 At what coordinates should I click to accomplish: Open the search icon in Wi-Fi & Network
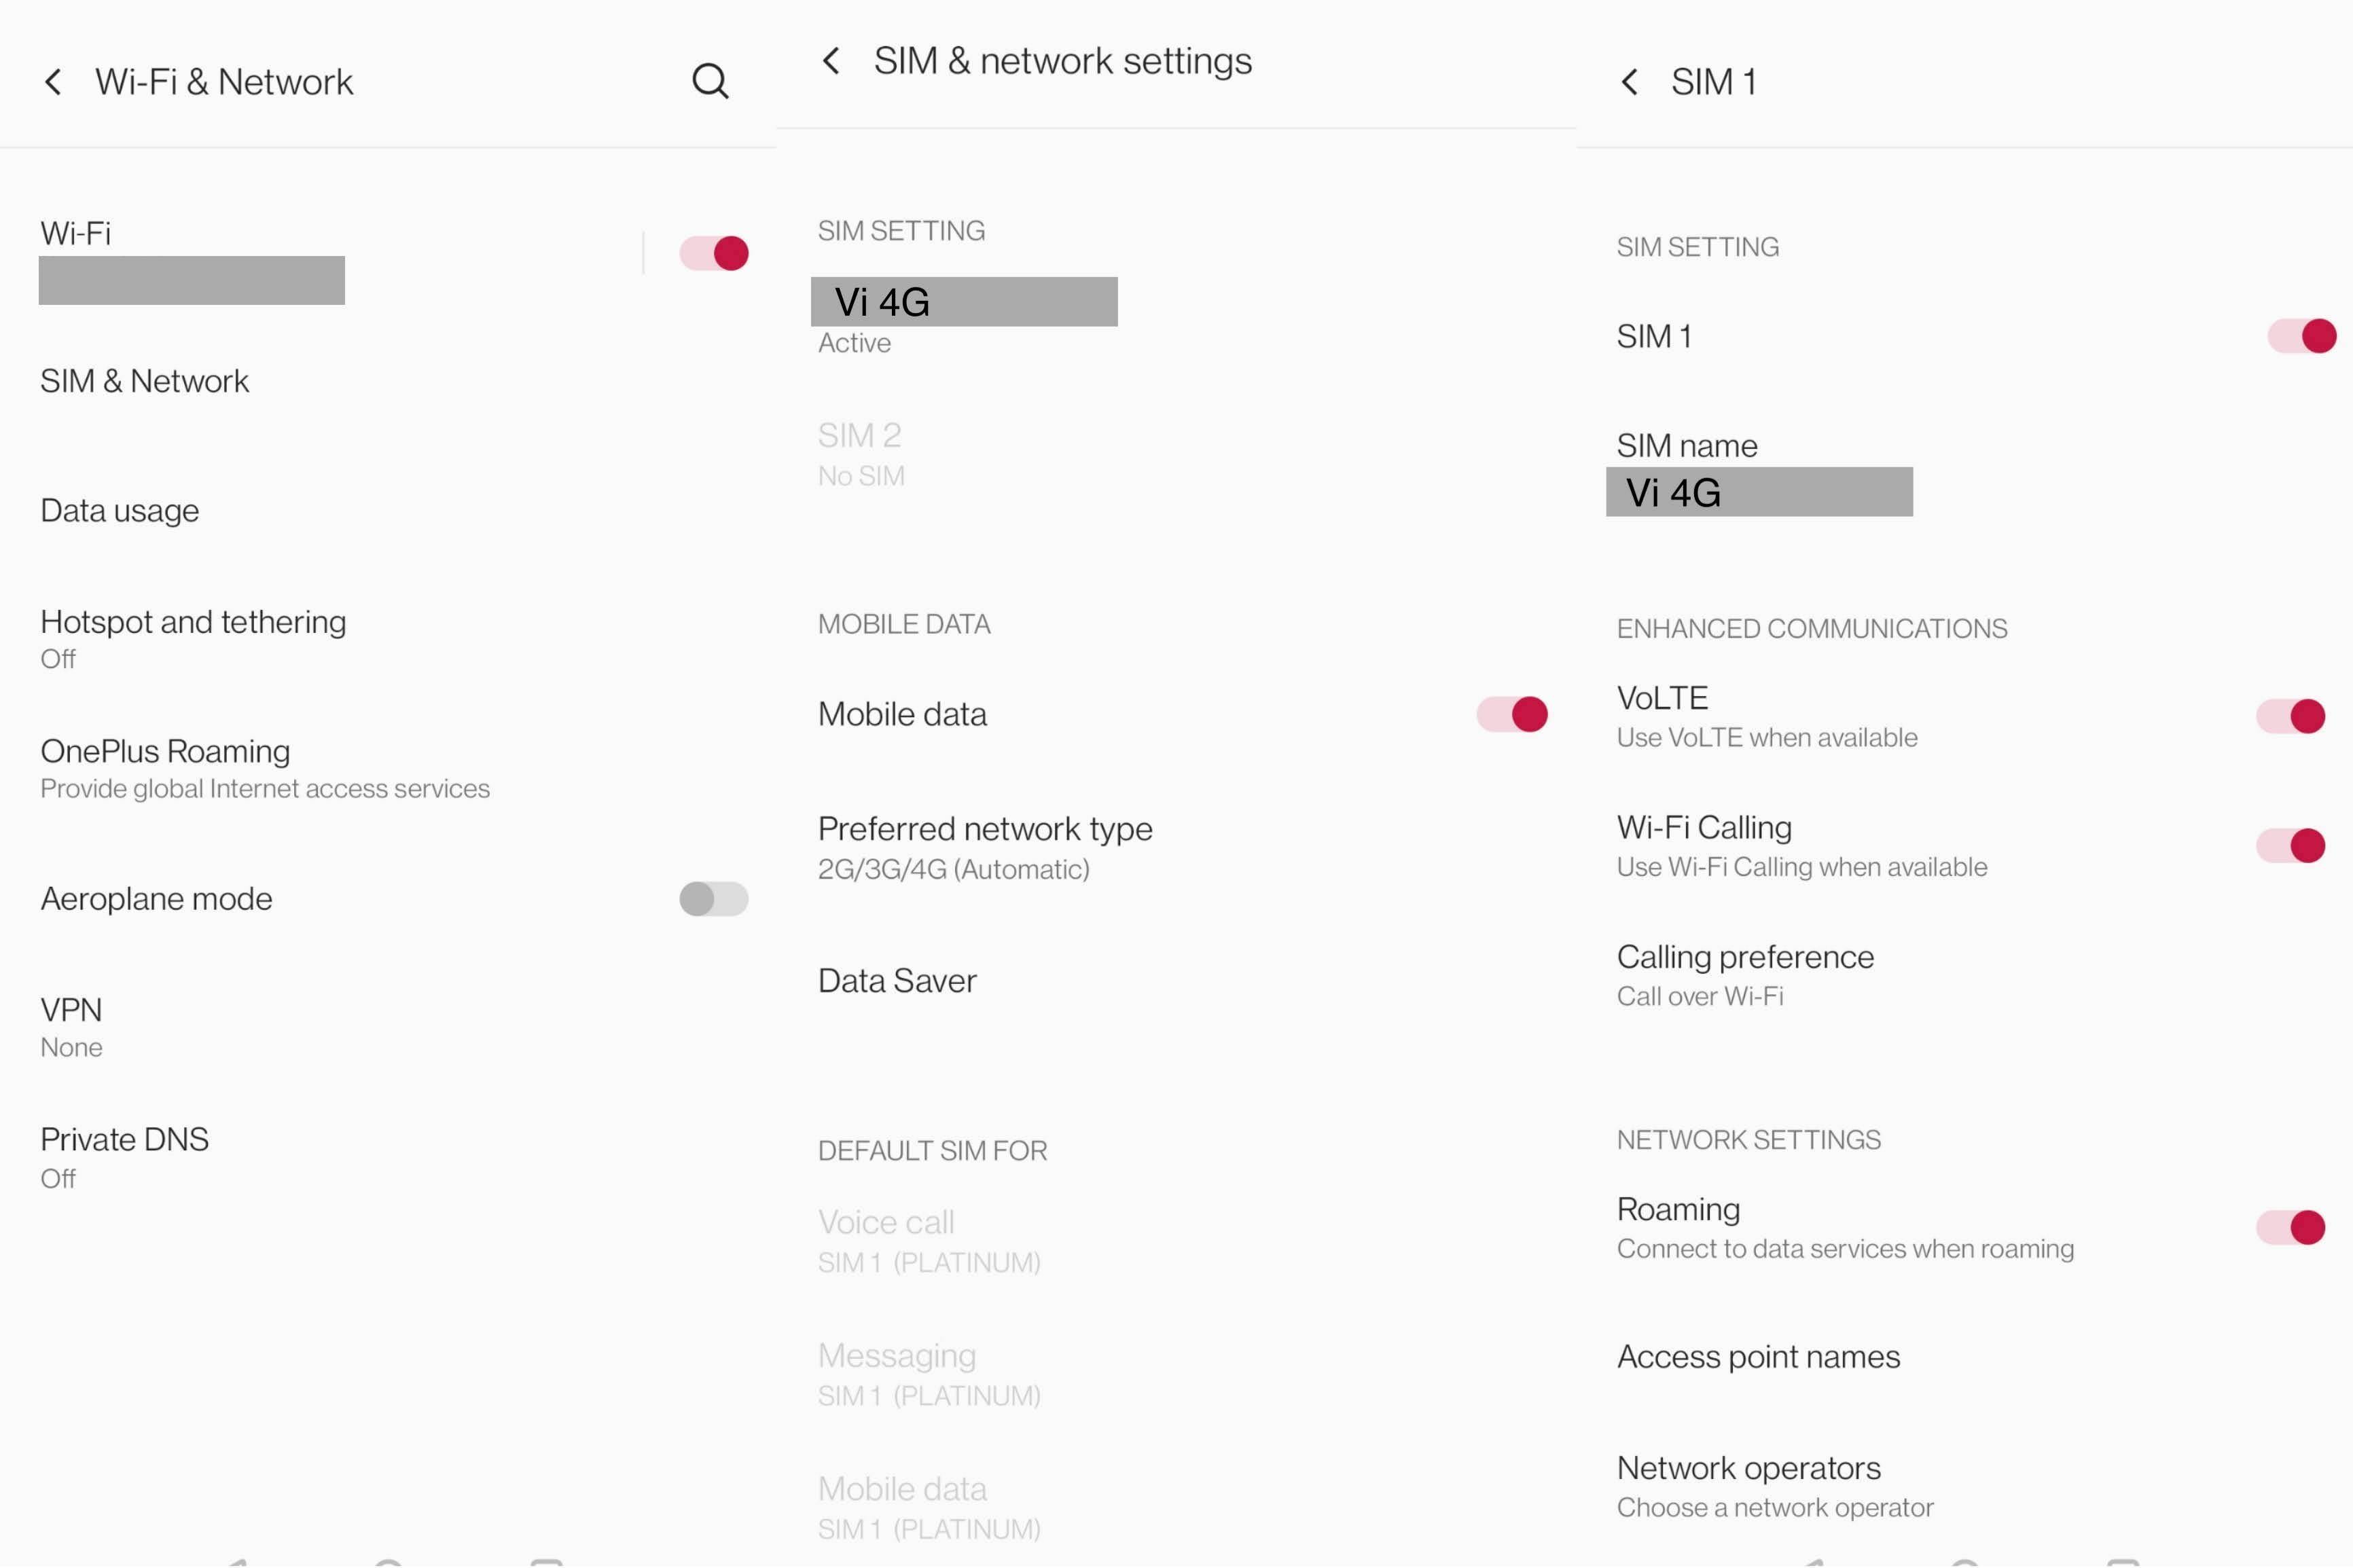(710, 81)
